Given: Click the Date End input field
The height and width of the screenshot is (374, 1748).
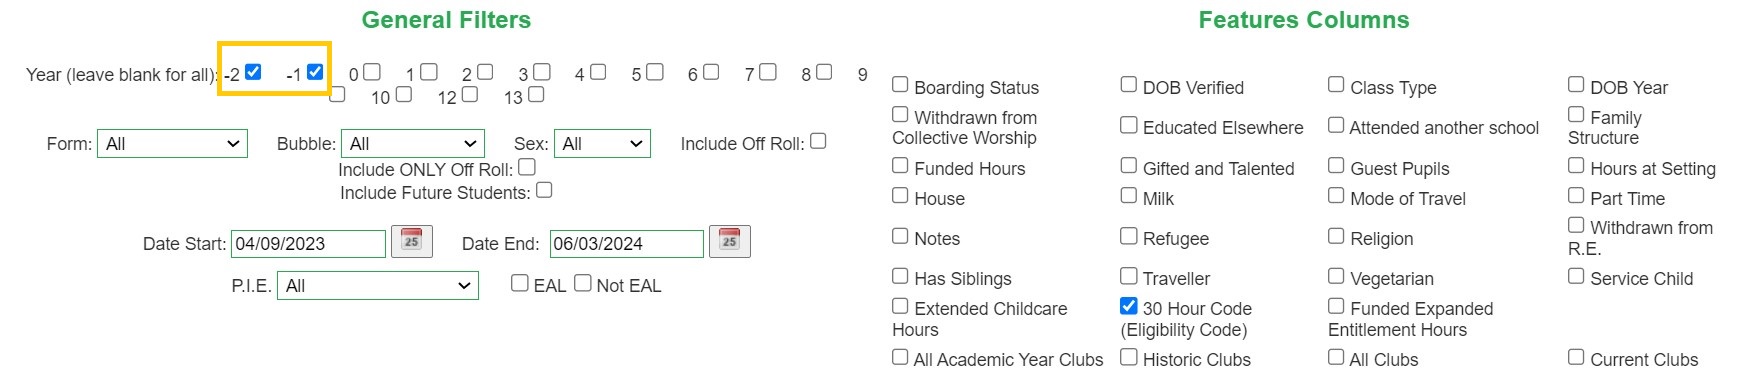Looking at the screenshot, I should point(627,244).
